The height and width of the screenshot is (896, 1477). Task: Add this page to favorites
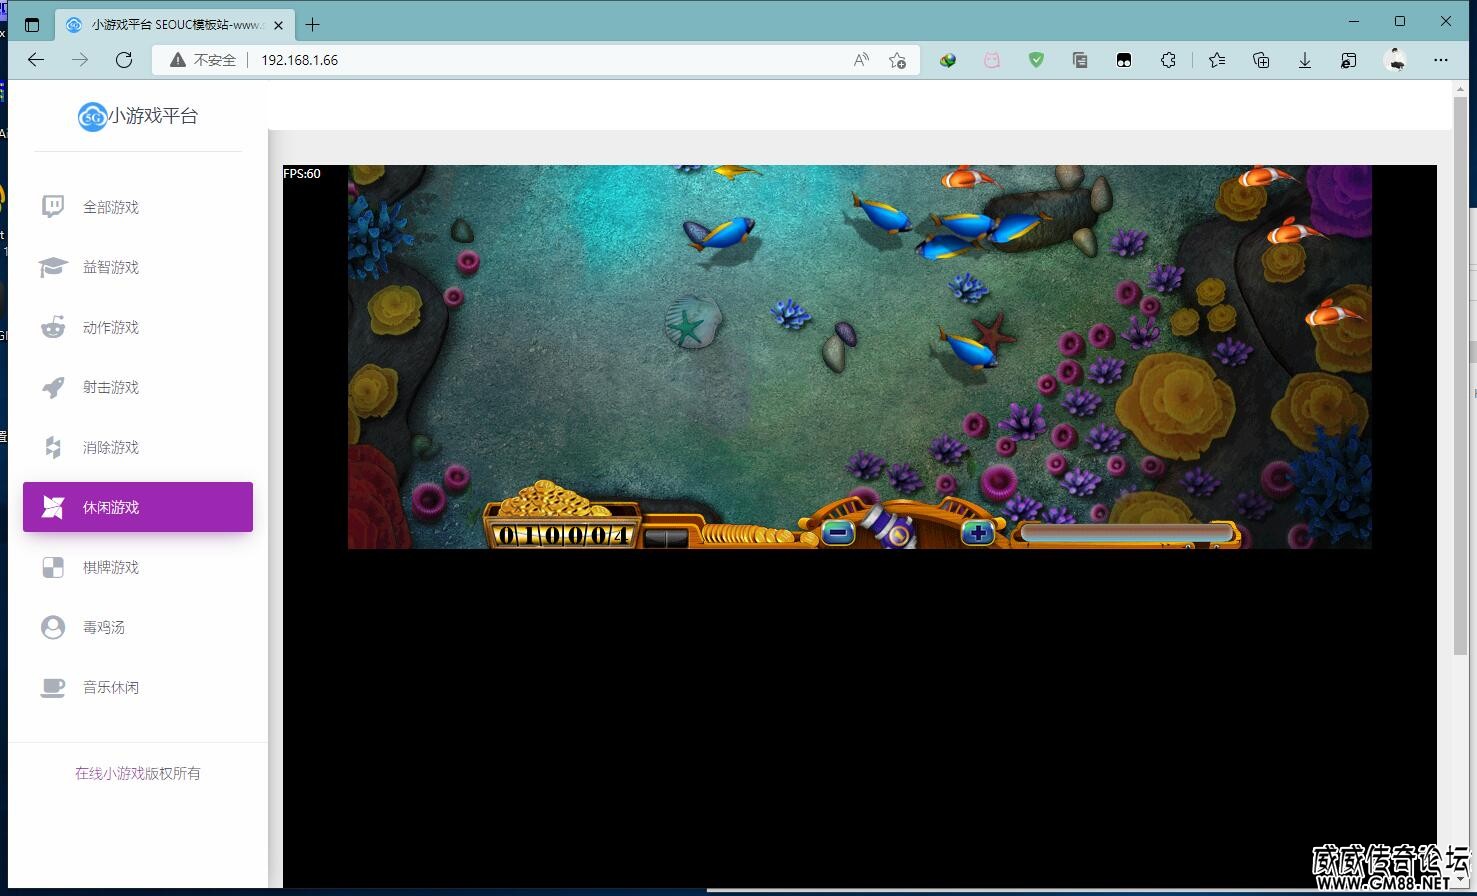tap(898, 60)
